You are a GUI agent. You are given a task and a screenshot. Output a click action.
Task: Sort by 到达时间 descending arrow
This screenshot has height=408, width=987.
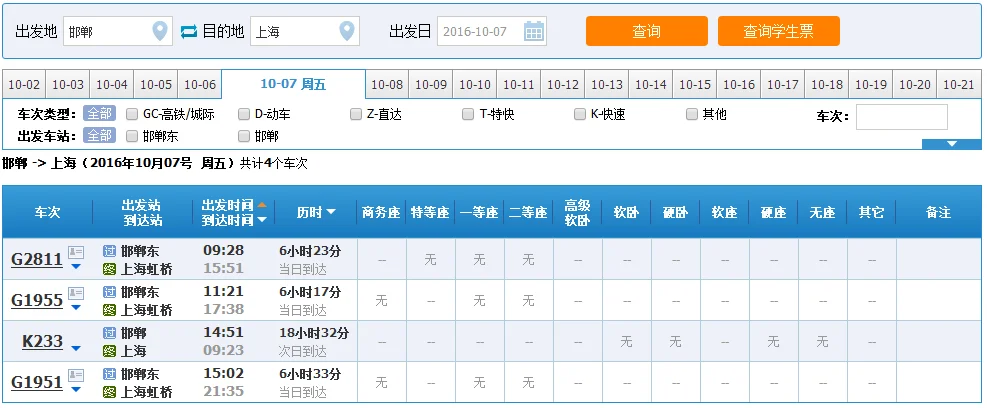point(262,220)
